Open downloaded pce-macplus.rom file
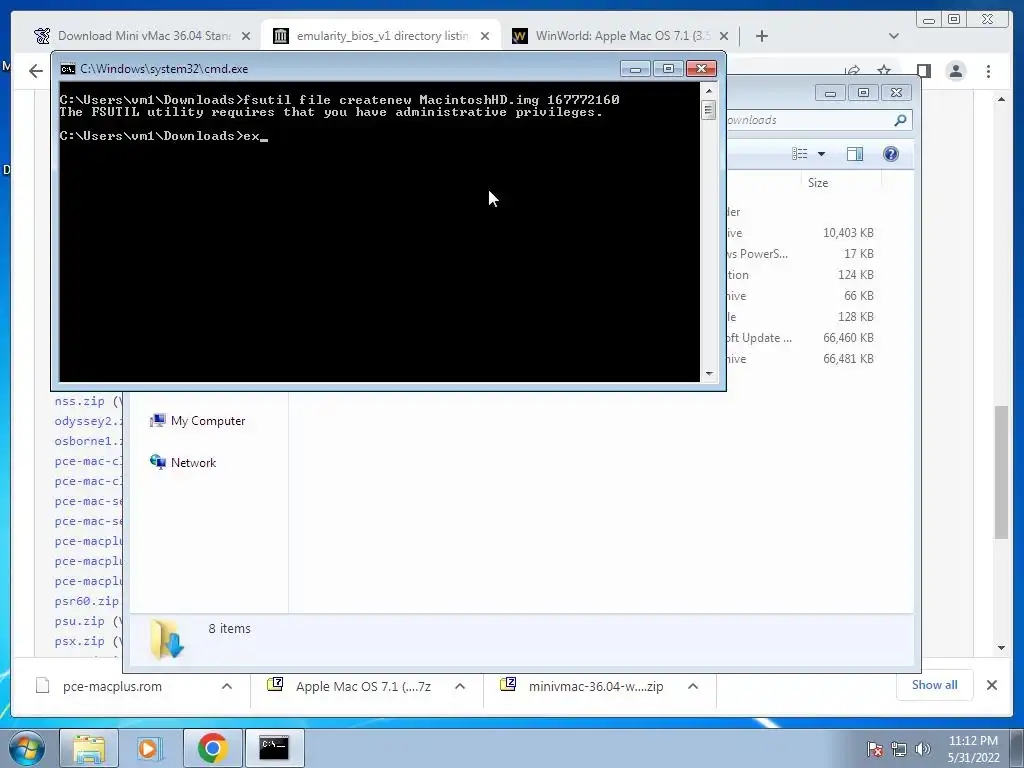Viewport: 1024px width, 768px height. click(x=112, y=686)
